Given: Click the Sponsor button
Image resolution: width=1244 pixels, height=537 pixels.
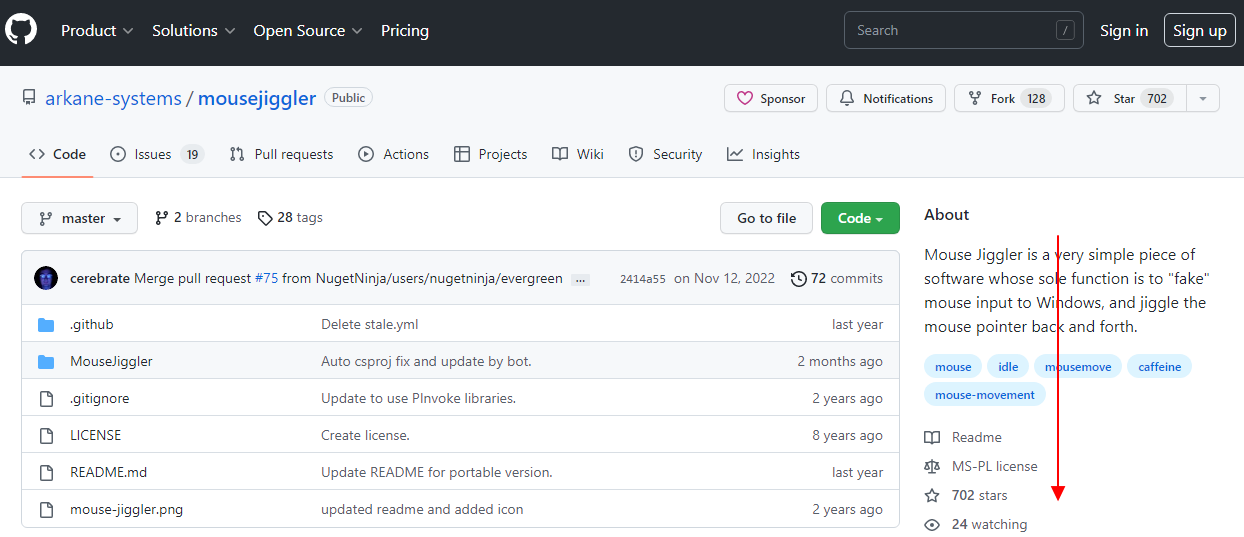Looking at the screenshot, I should [771, 98].
